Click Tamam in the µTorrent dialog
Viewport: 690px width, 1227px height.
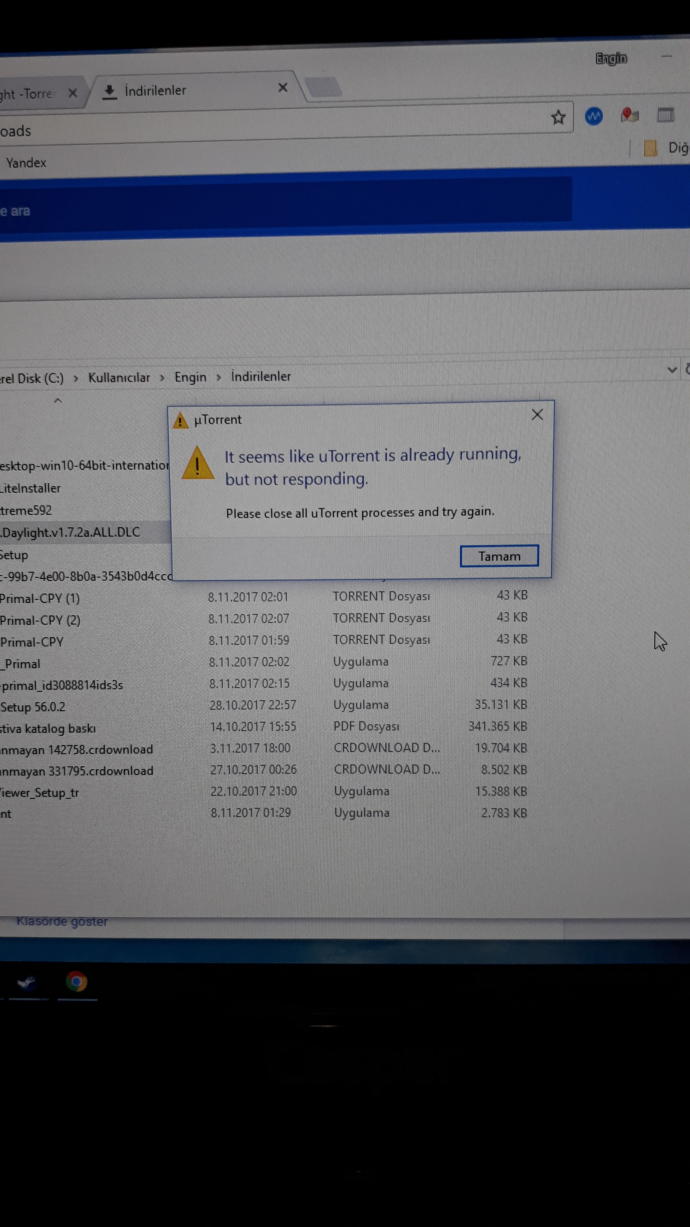pos(499,556)
